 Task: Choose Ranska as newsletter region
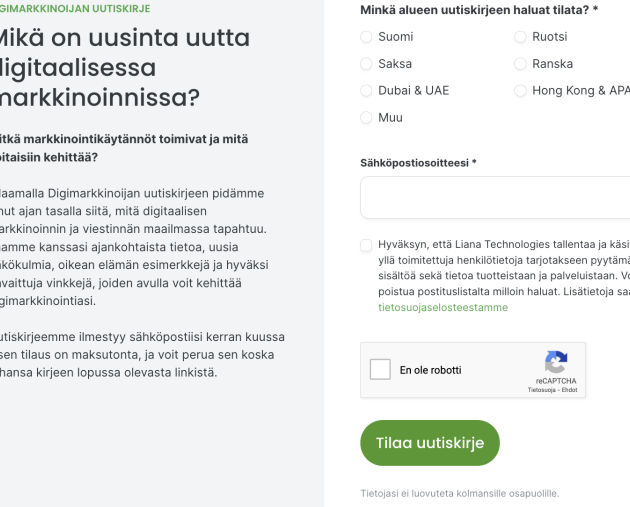[520, 64]
